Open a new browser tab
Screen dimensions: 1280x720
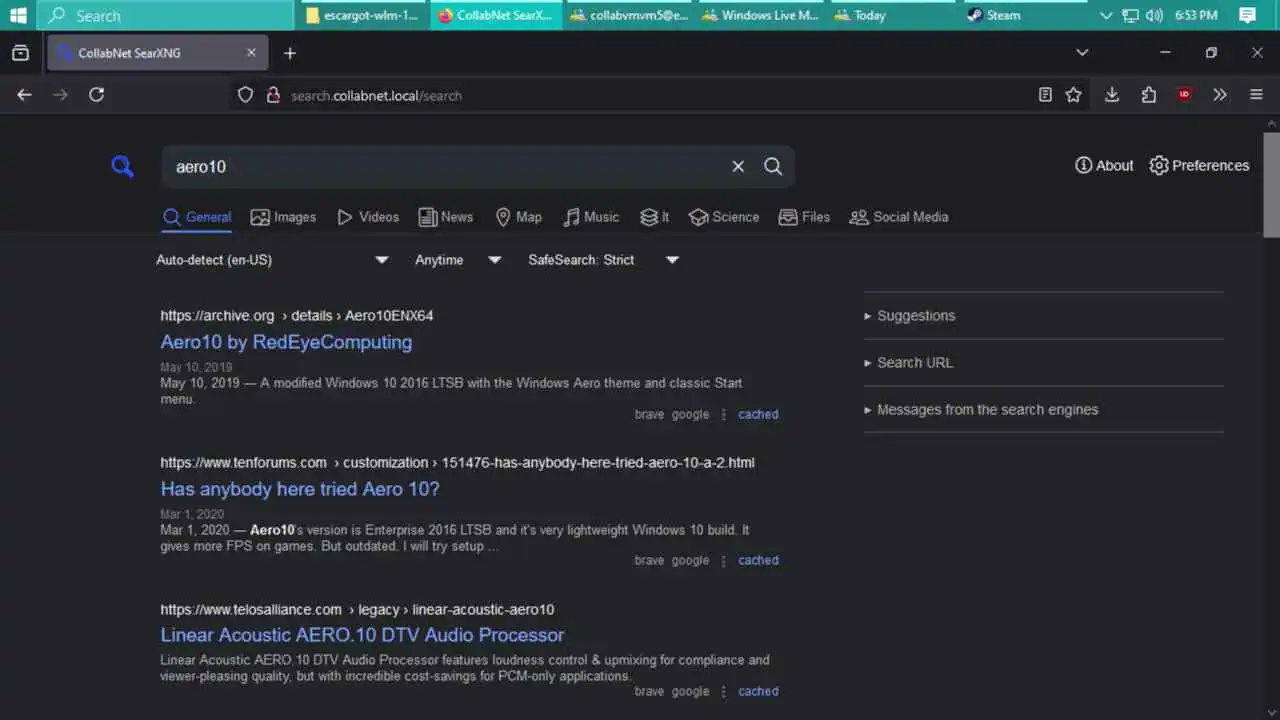pos(290,53)
